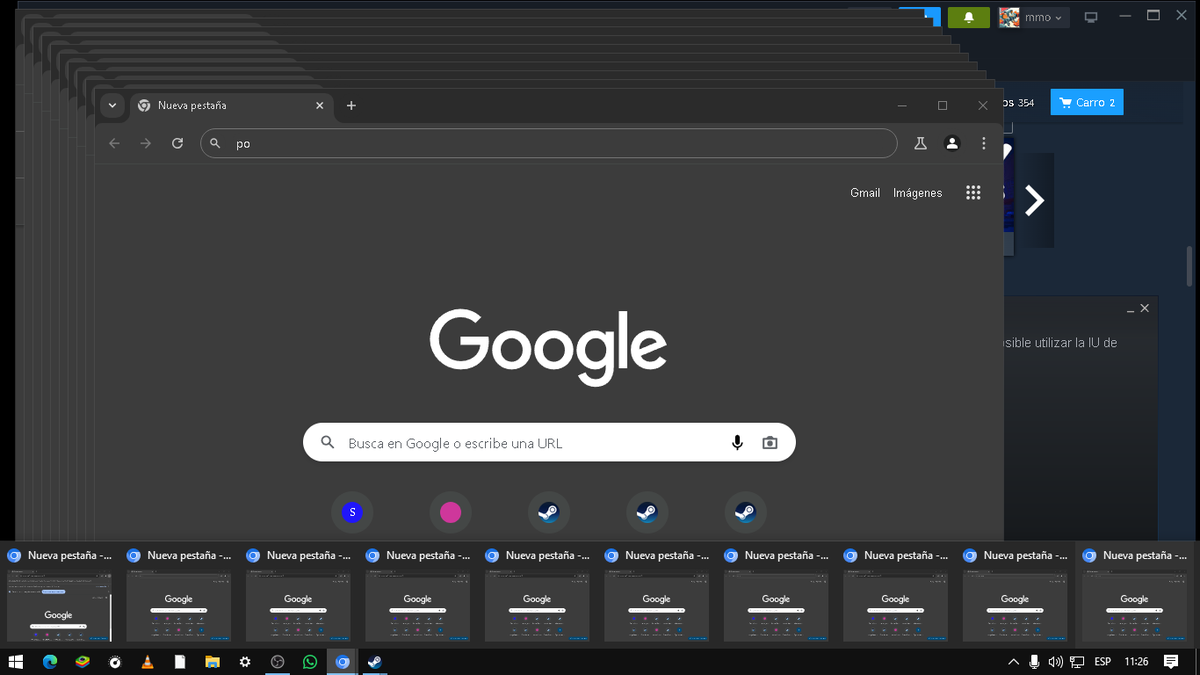The image size is (1200, 675).
Task: Open the Google apps grid
Action: pyautogui.click(x=973, y=193)
